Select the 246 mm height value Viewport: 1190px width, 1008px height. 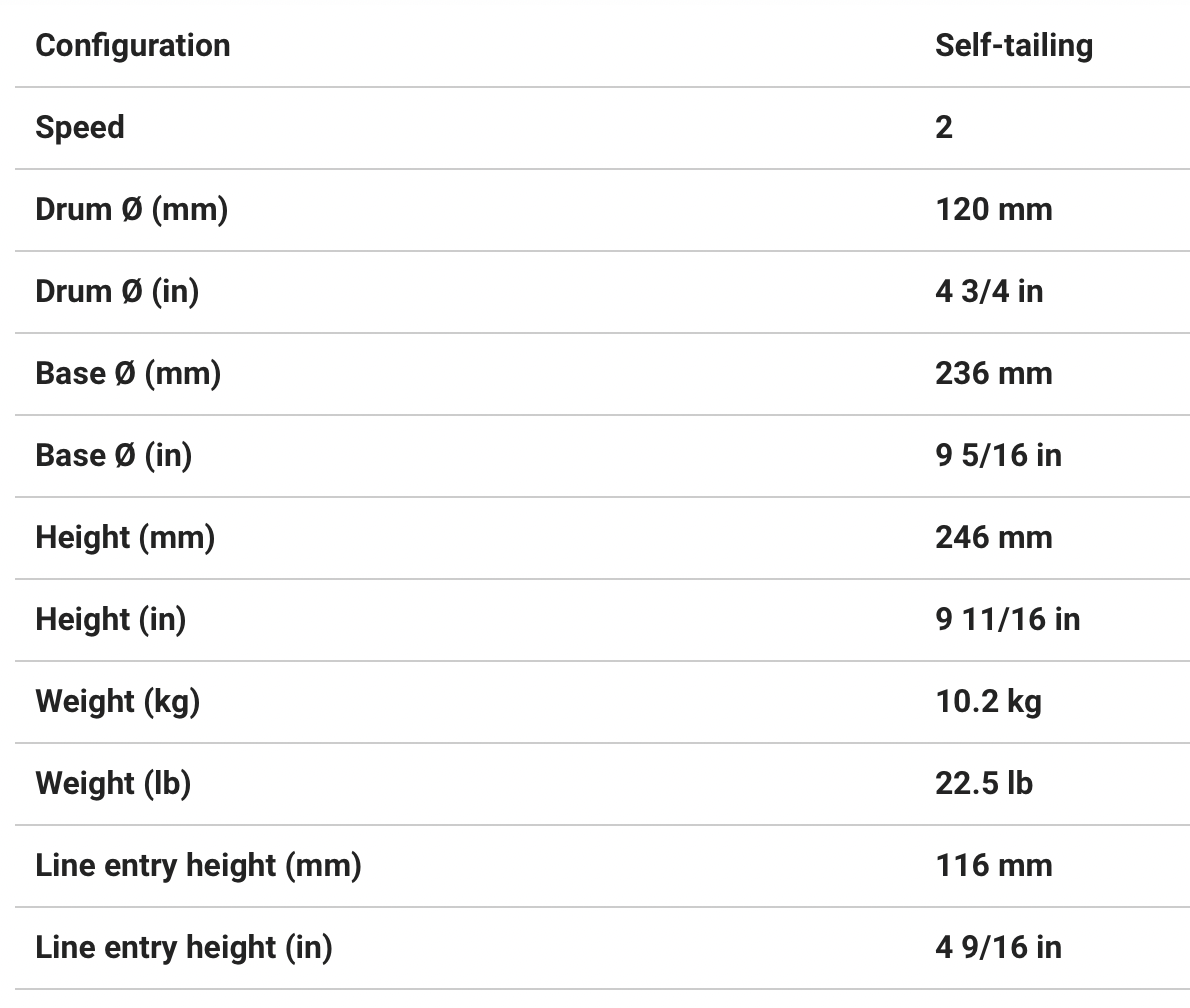click(993, 538)
